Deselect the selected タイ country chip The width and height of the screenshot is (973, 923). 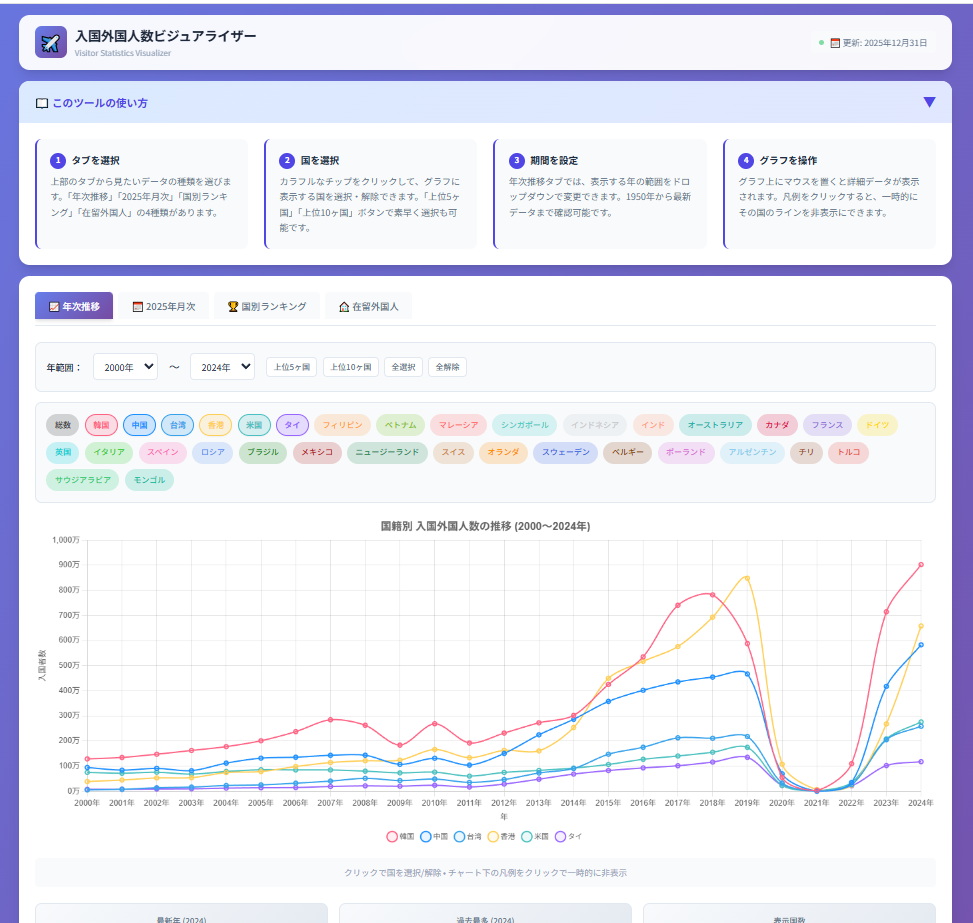tap(292, 425)
